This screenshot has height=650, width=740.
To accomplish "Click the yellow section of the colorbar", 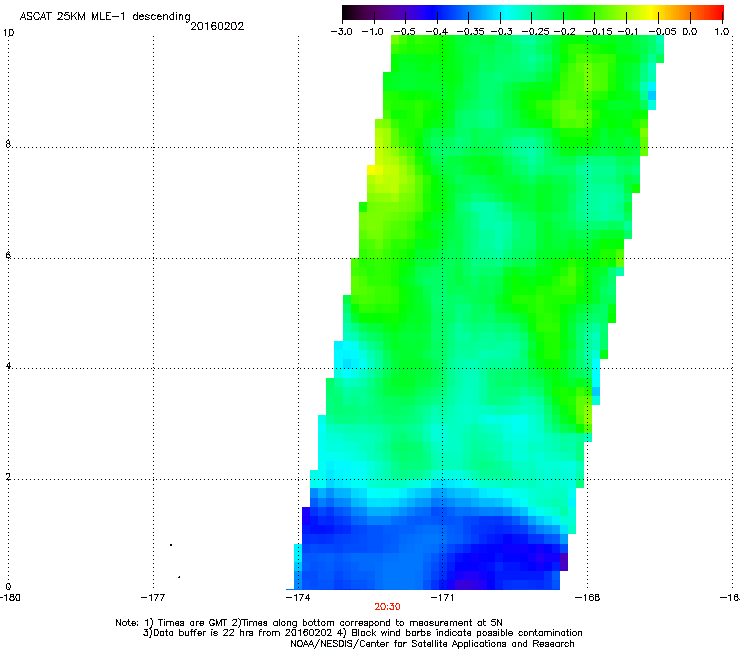I will [x=652, y=12].
